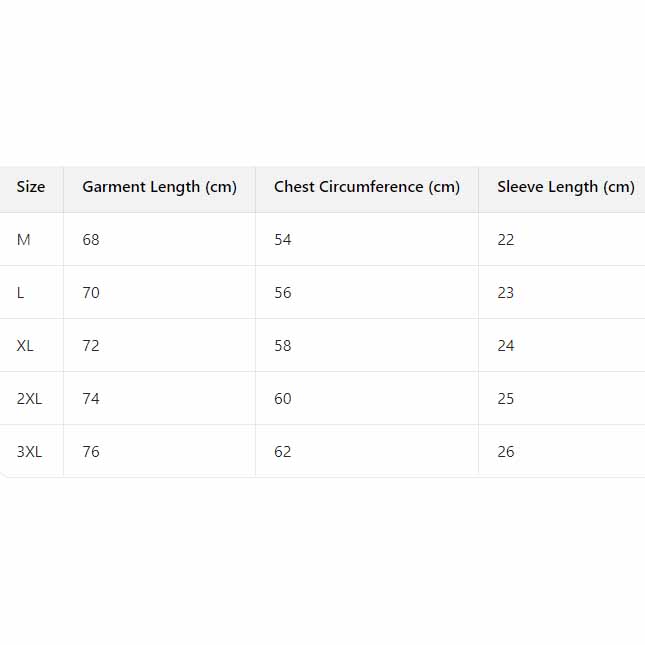Click the Sleeve Length (cm) header

(x=565, y=187)
